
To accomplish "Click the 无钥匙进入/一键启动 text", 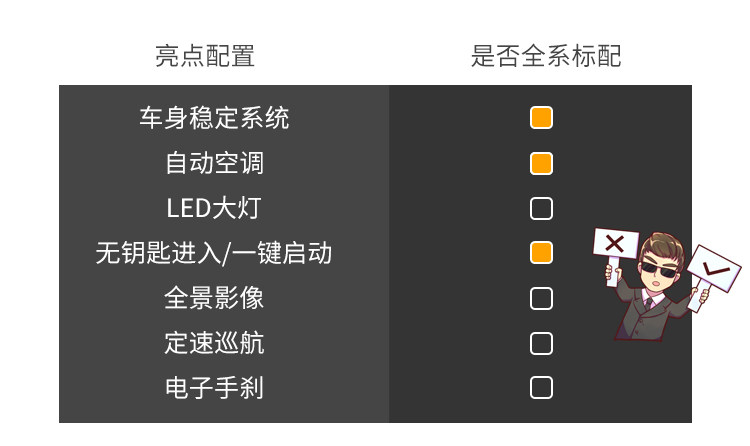I will point(214,252).
